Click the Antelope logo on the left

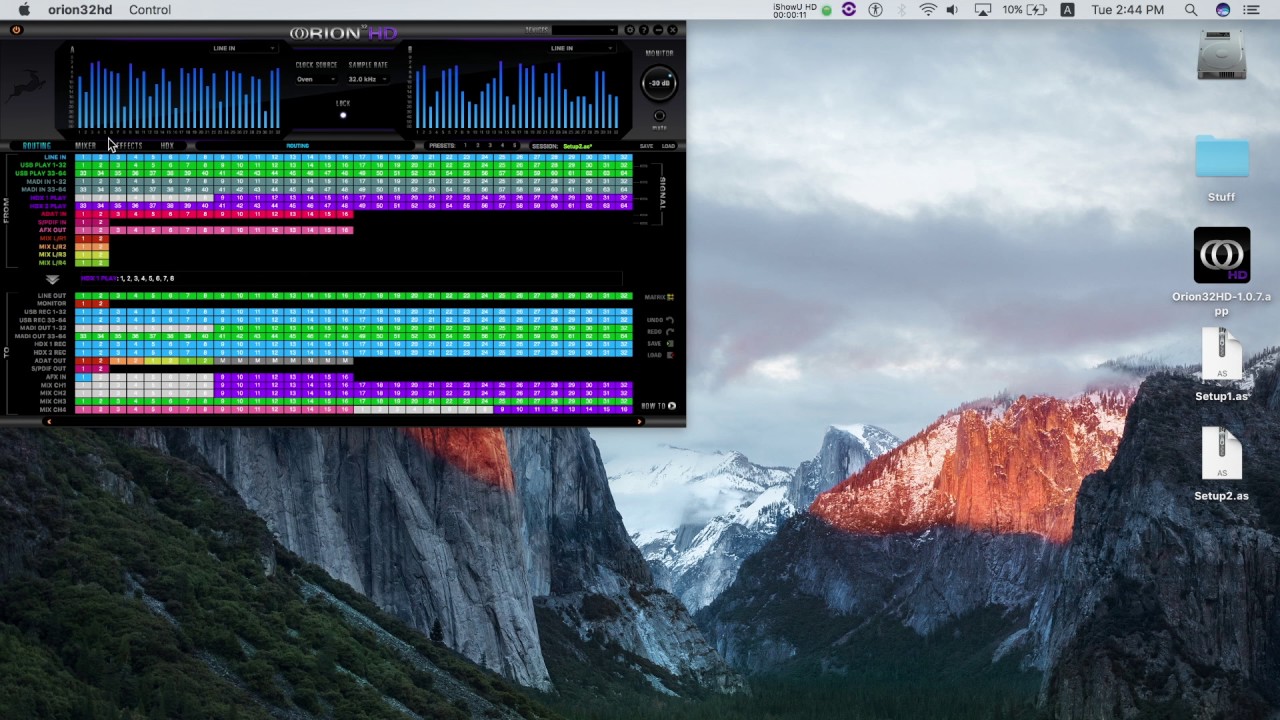tap(24, 88)
